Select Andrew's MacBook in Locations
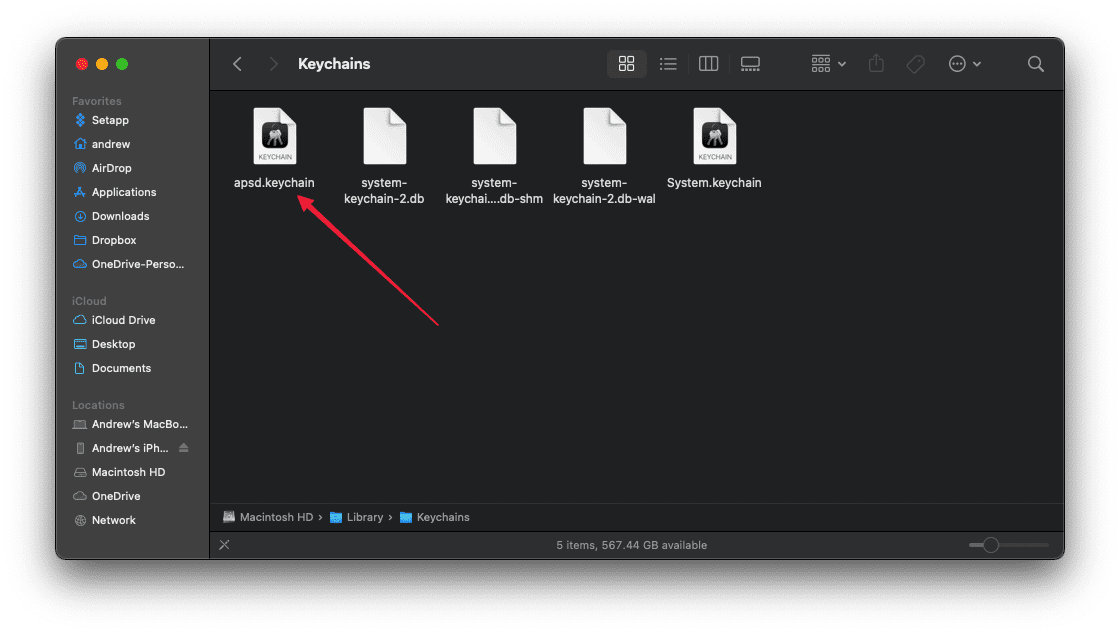 [x=139, y=424]
